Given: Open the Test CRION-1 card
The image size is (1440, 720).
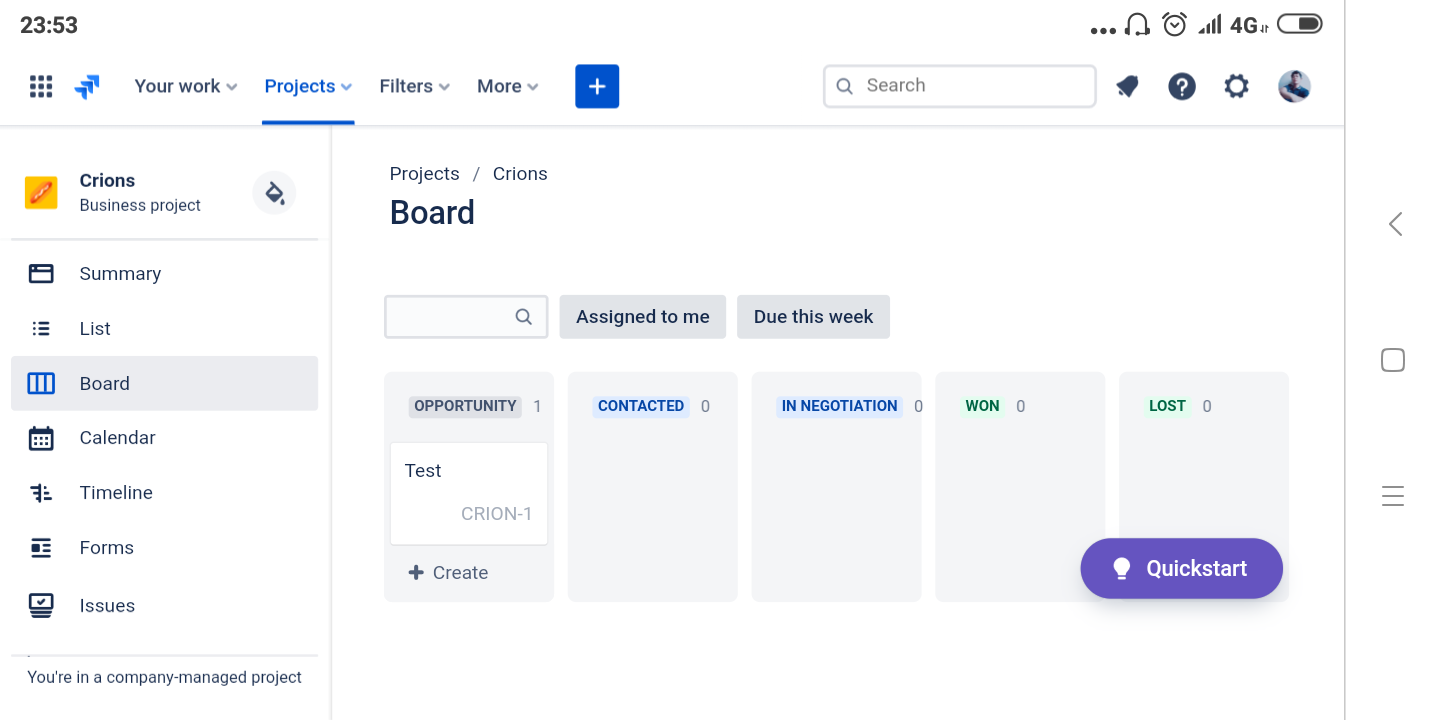Looking at the screenshot, I should point(469,493).
